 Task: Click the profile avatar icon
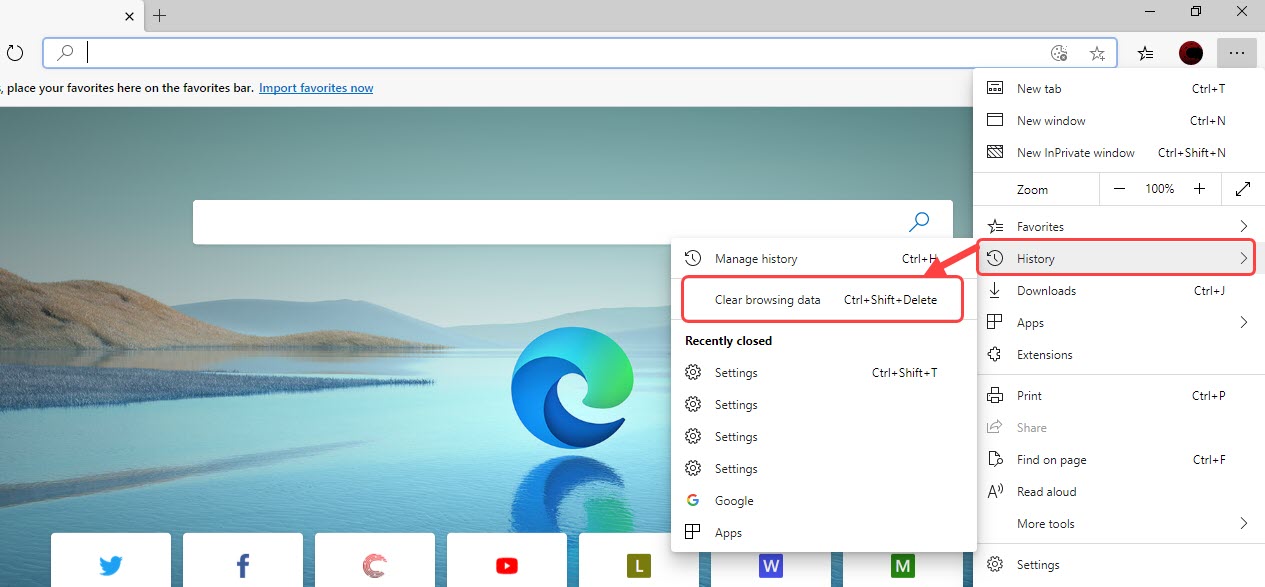[x=1190, y=53]
